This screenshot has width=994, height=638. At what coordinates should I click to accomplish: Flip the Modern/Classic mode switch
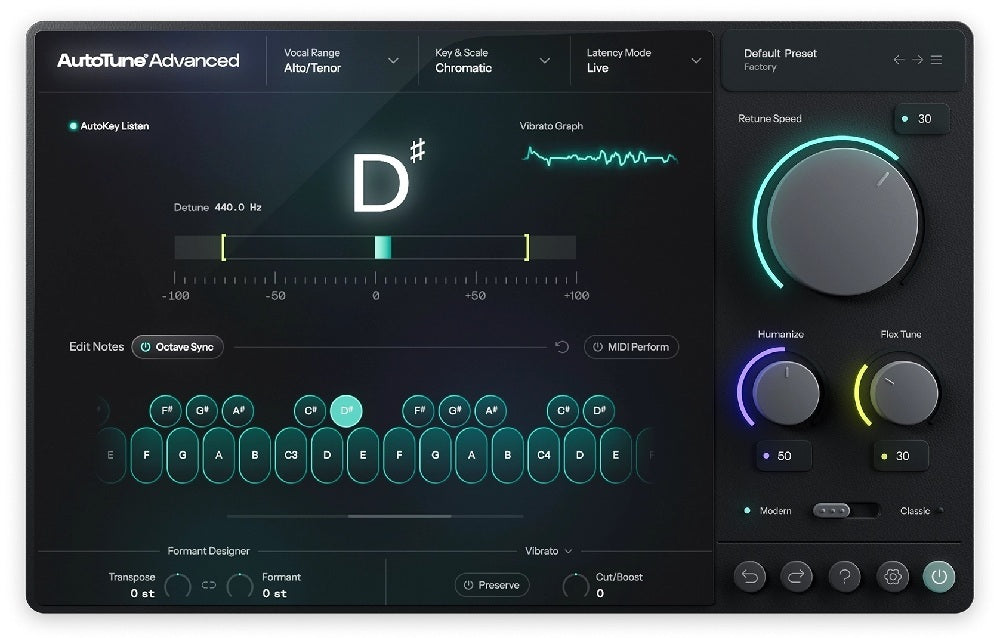[x=846, y=511]
